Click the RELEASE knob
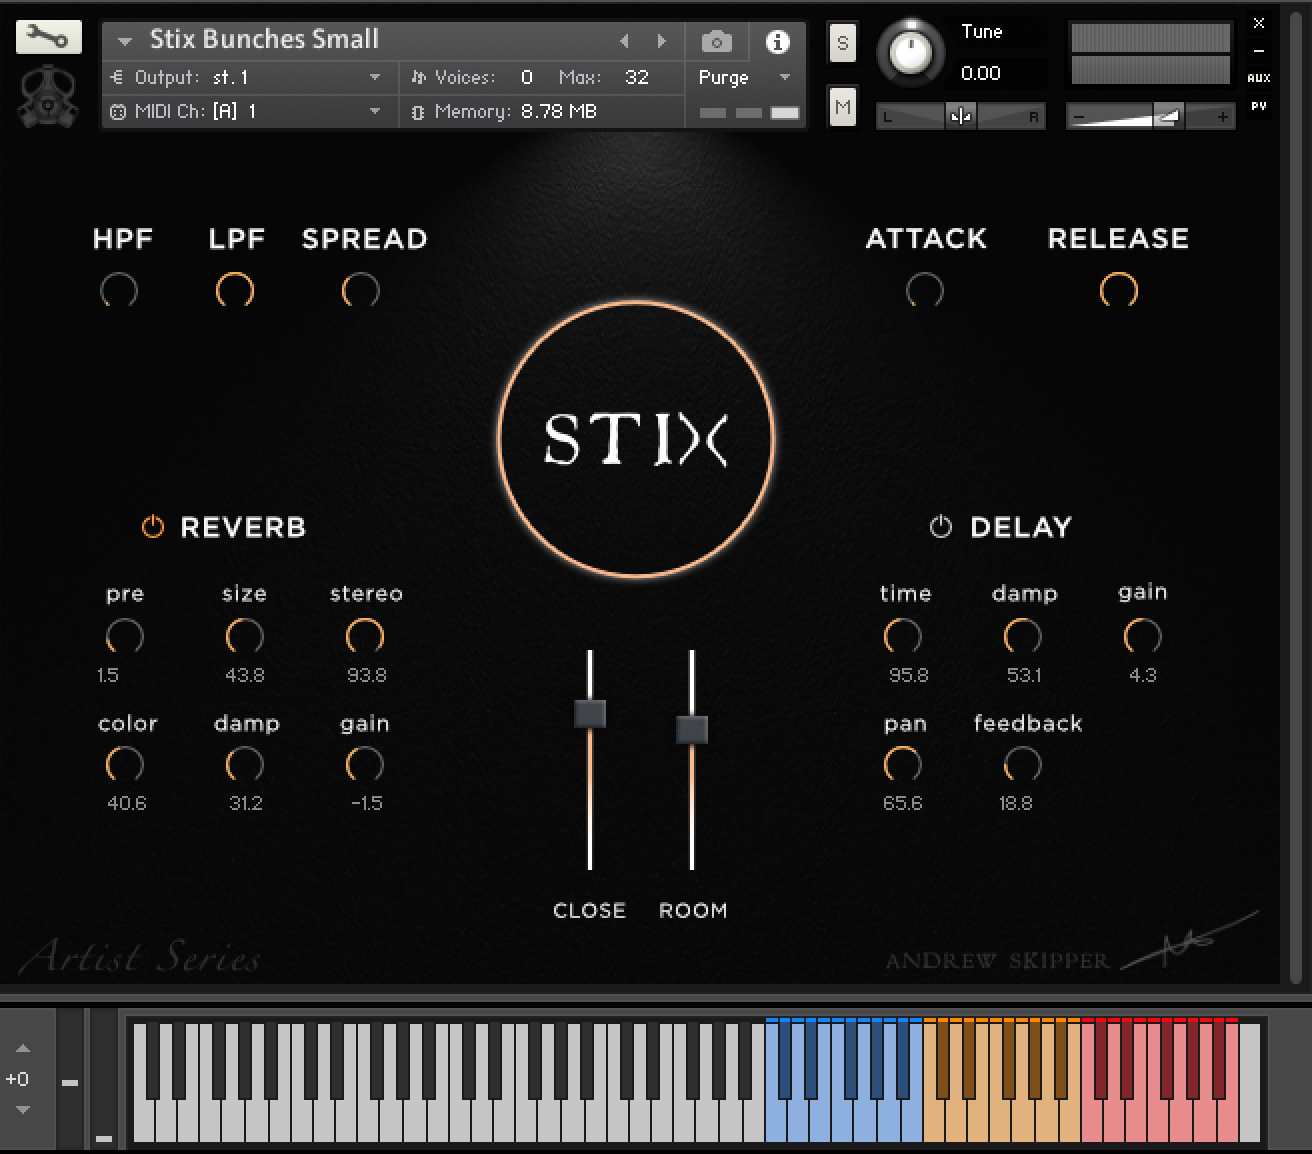 click(x=1119, y=291)
